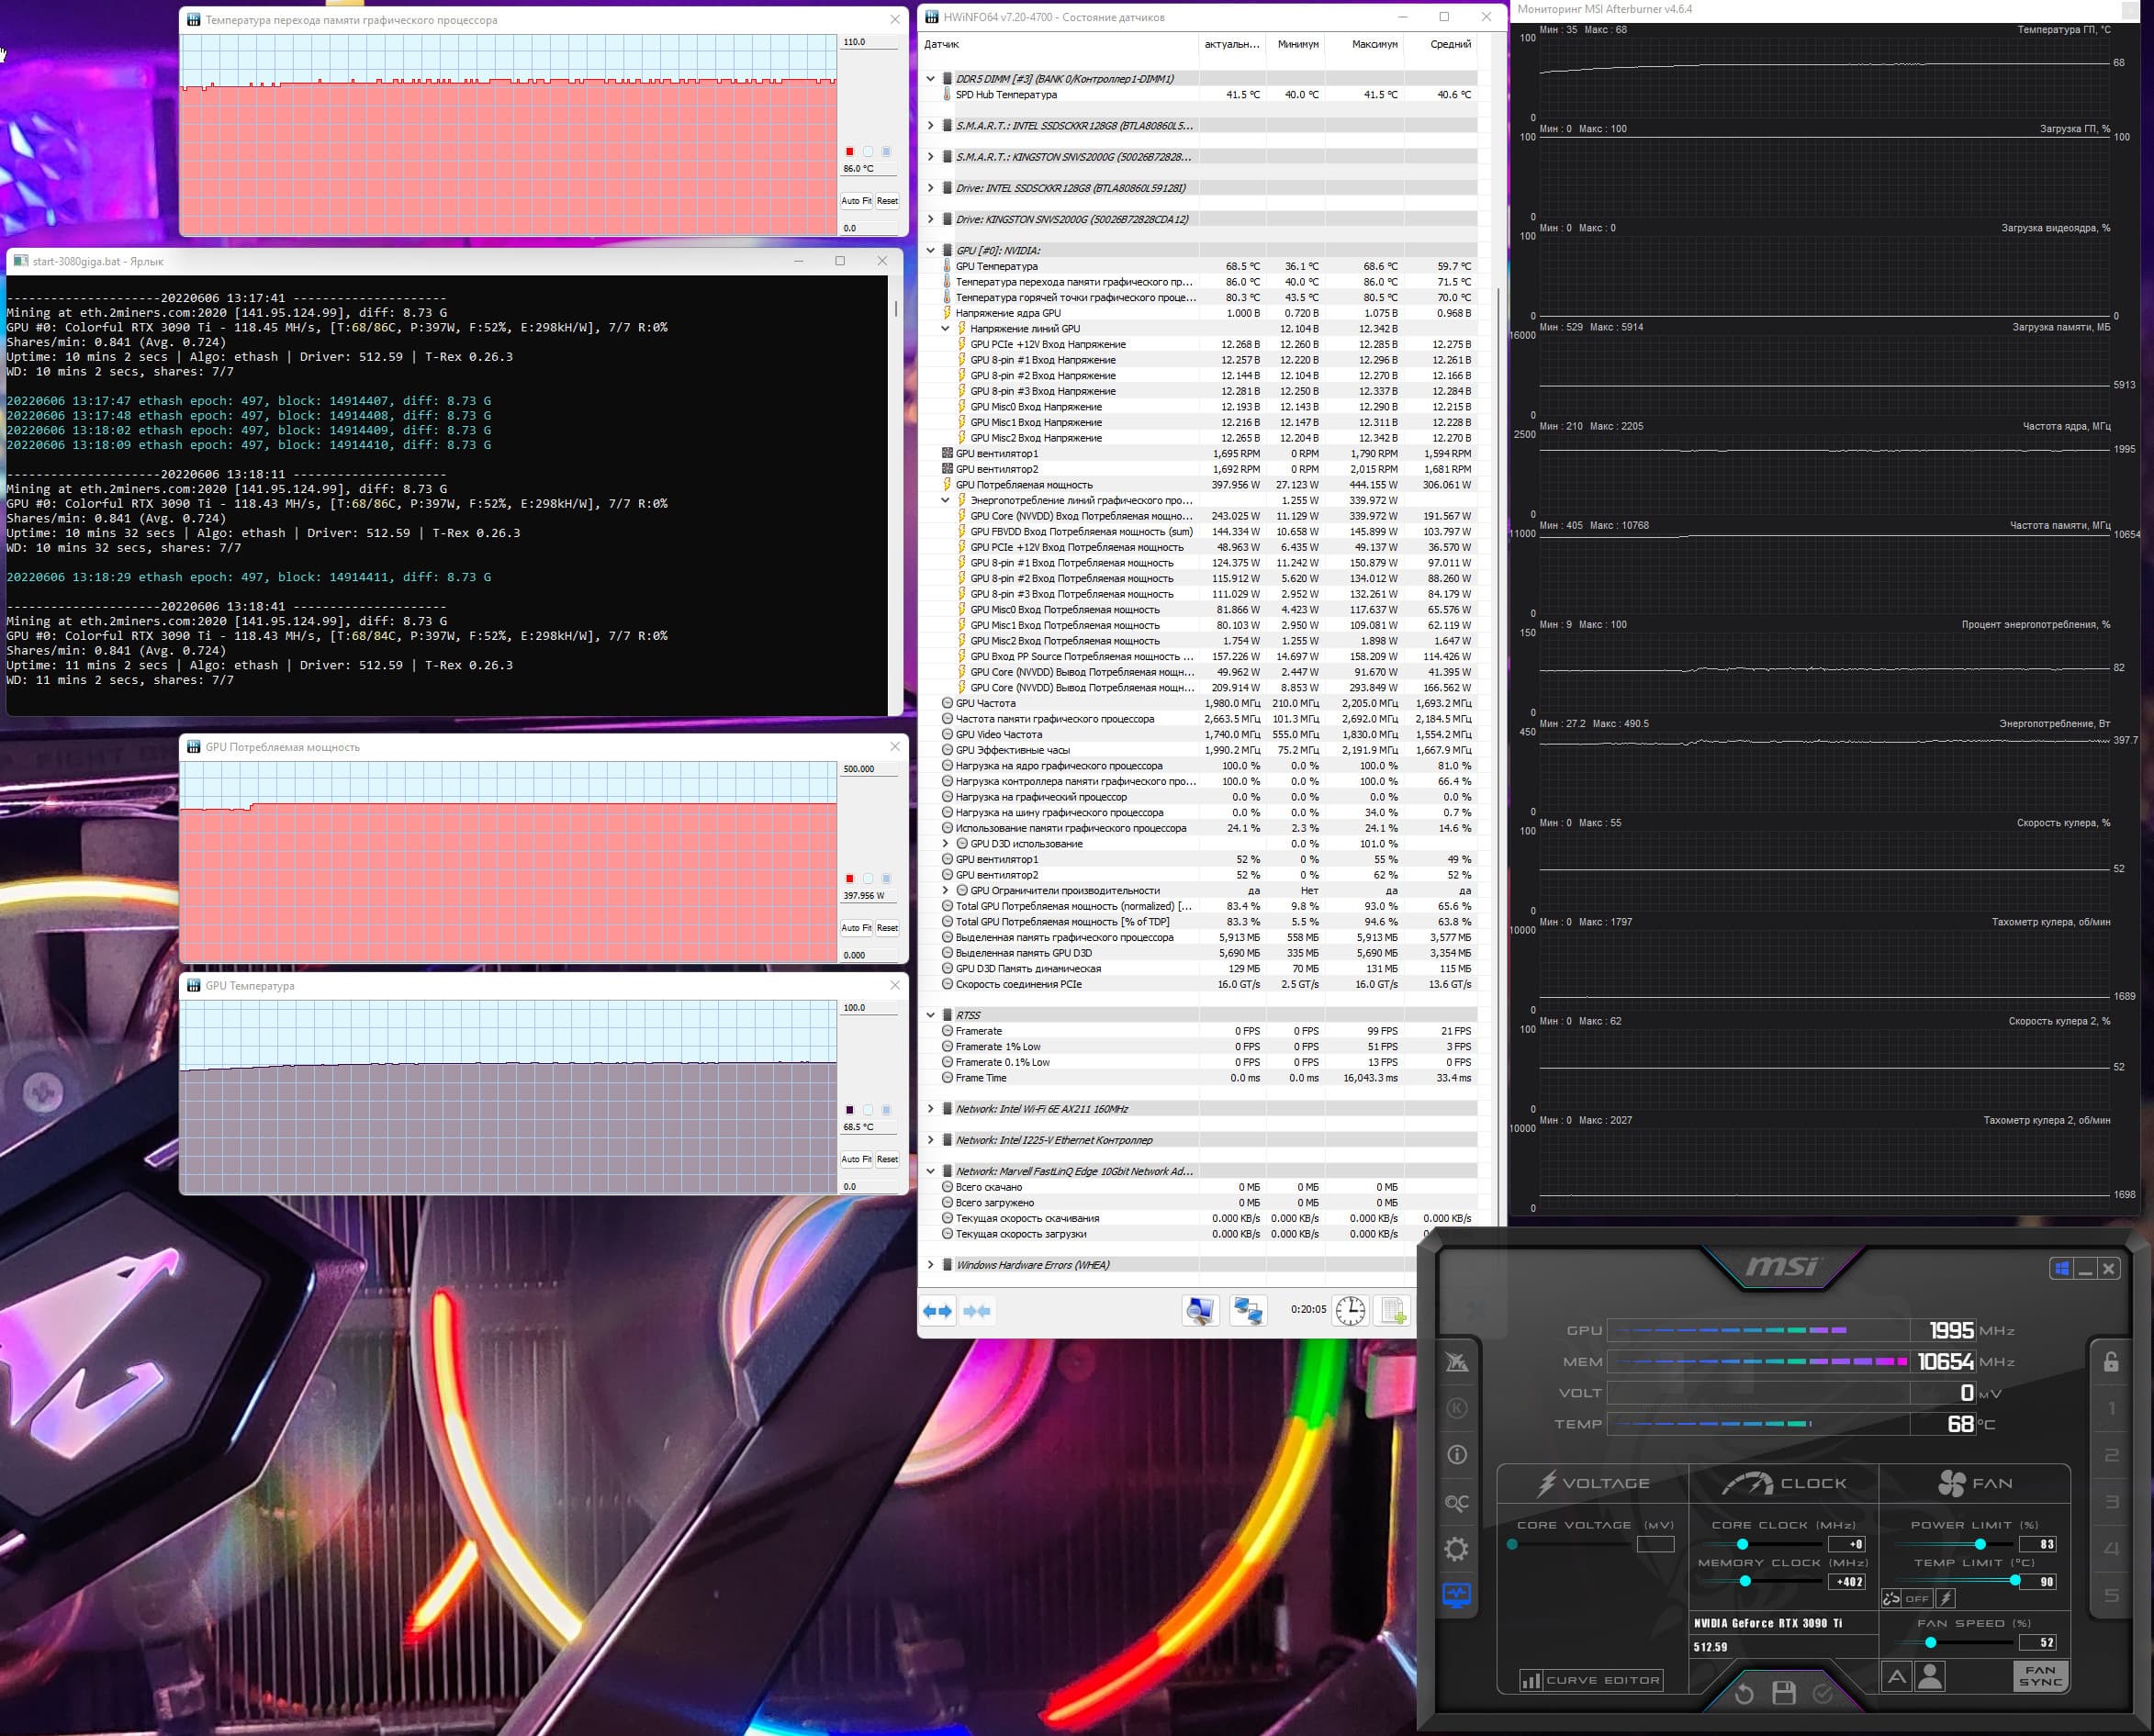Open the OC Scanner icon

click(x=1456, y=1503)
